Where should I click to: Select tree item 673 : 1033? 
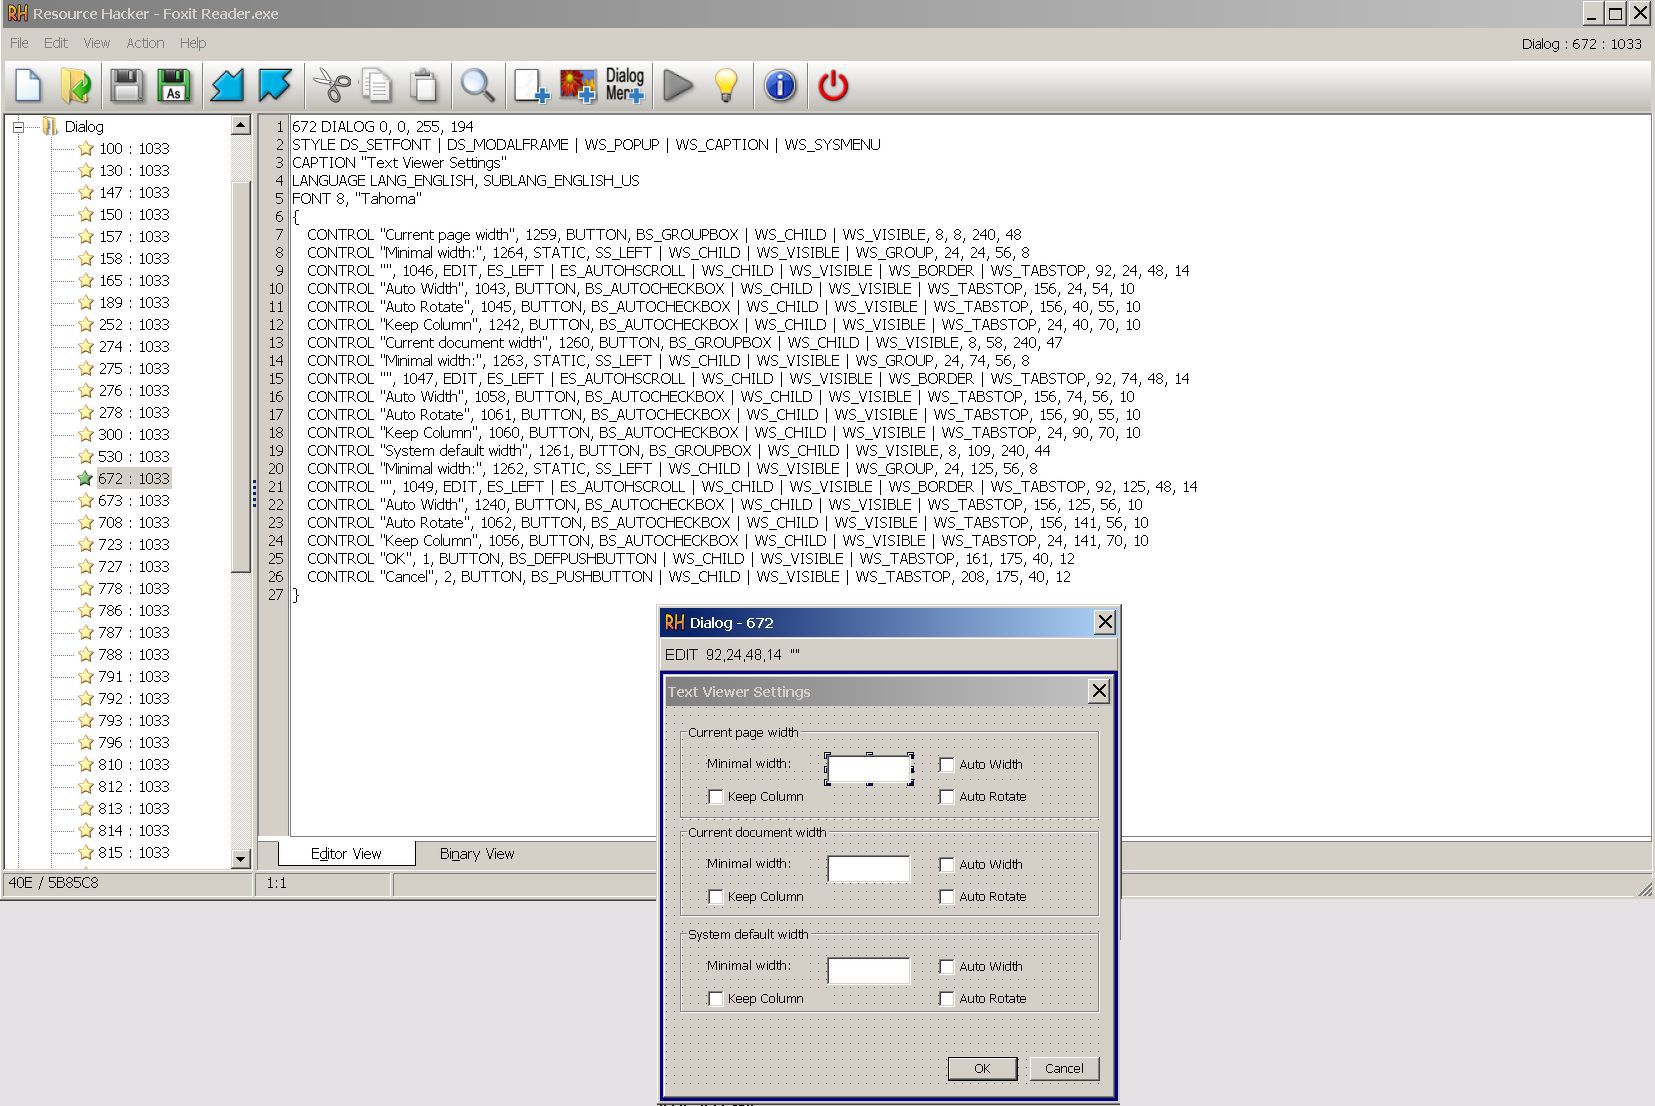point(134,501)
